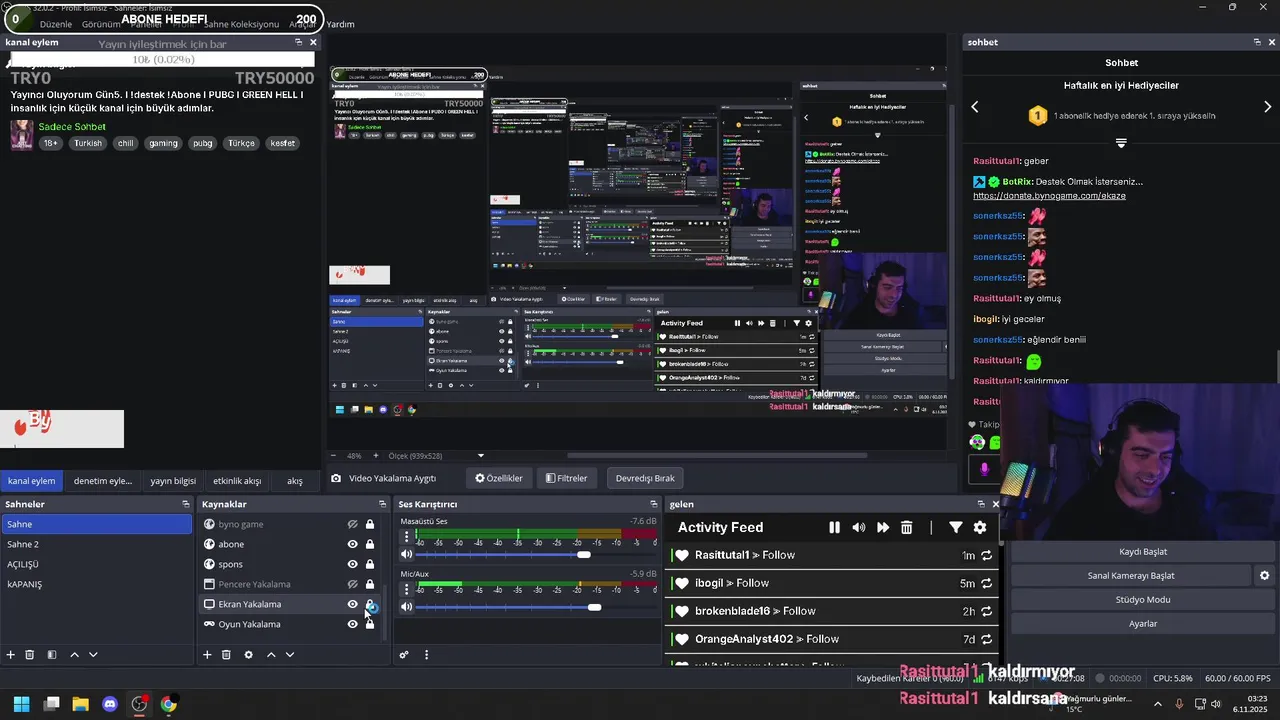Switch to etkinlik akışı tab
The width and height of the screenshot is (1280, 720).
pyautogui.click(x=237, y=481)
